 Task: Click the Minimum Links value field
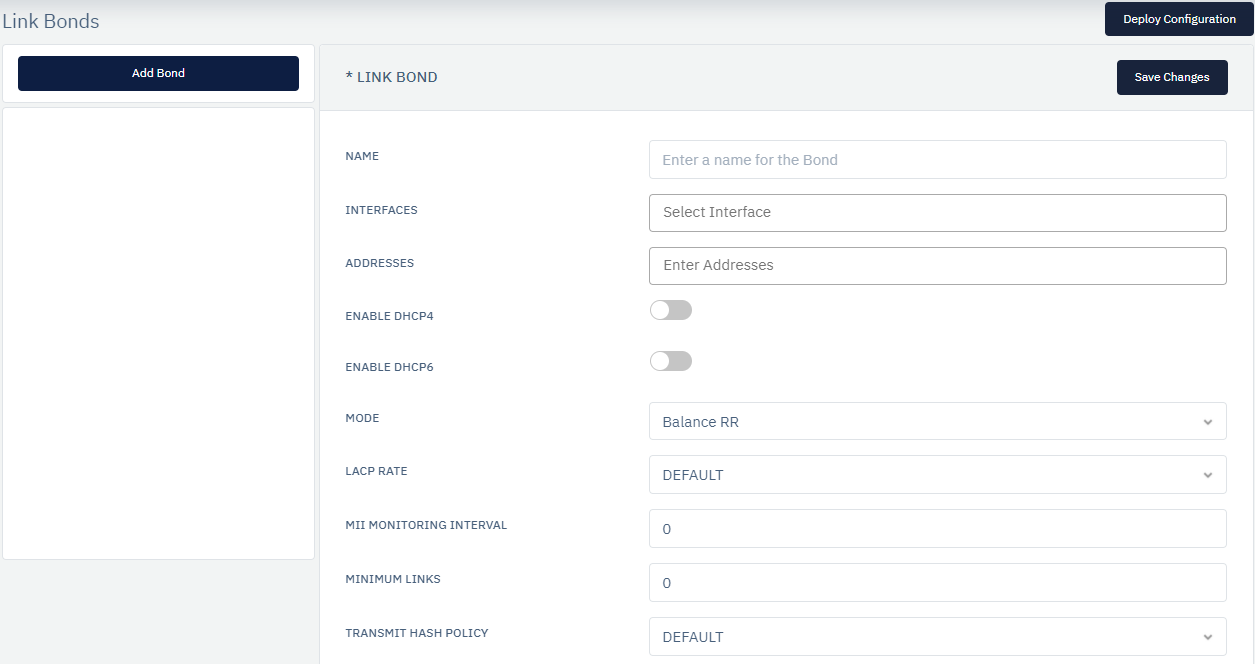(937, 583)
